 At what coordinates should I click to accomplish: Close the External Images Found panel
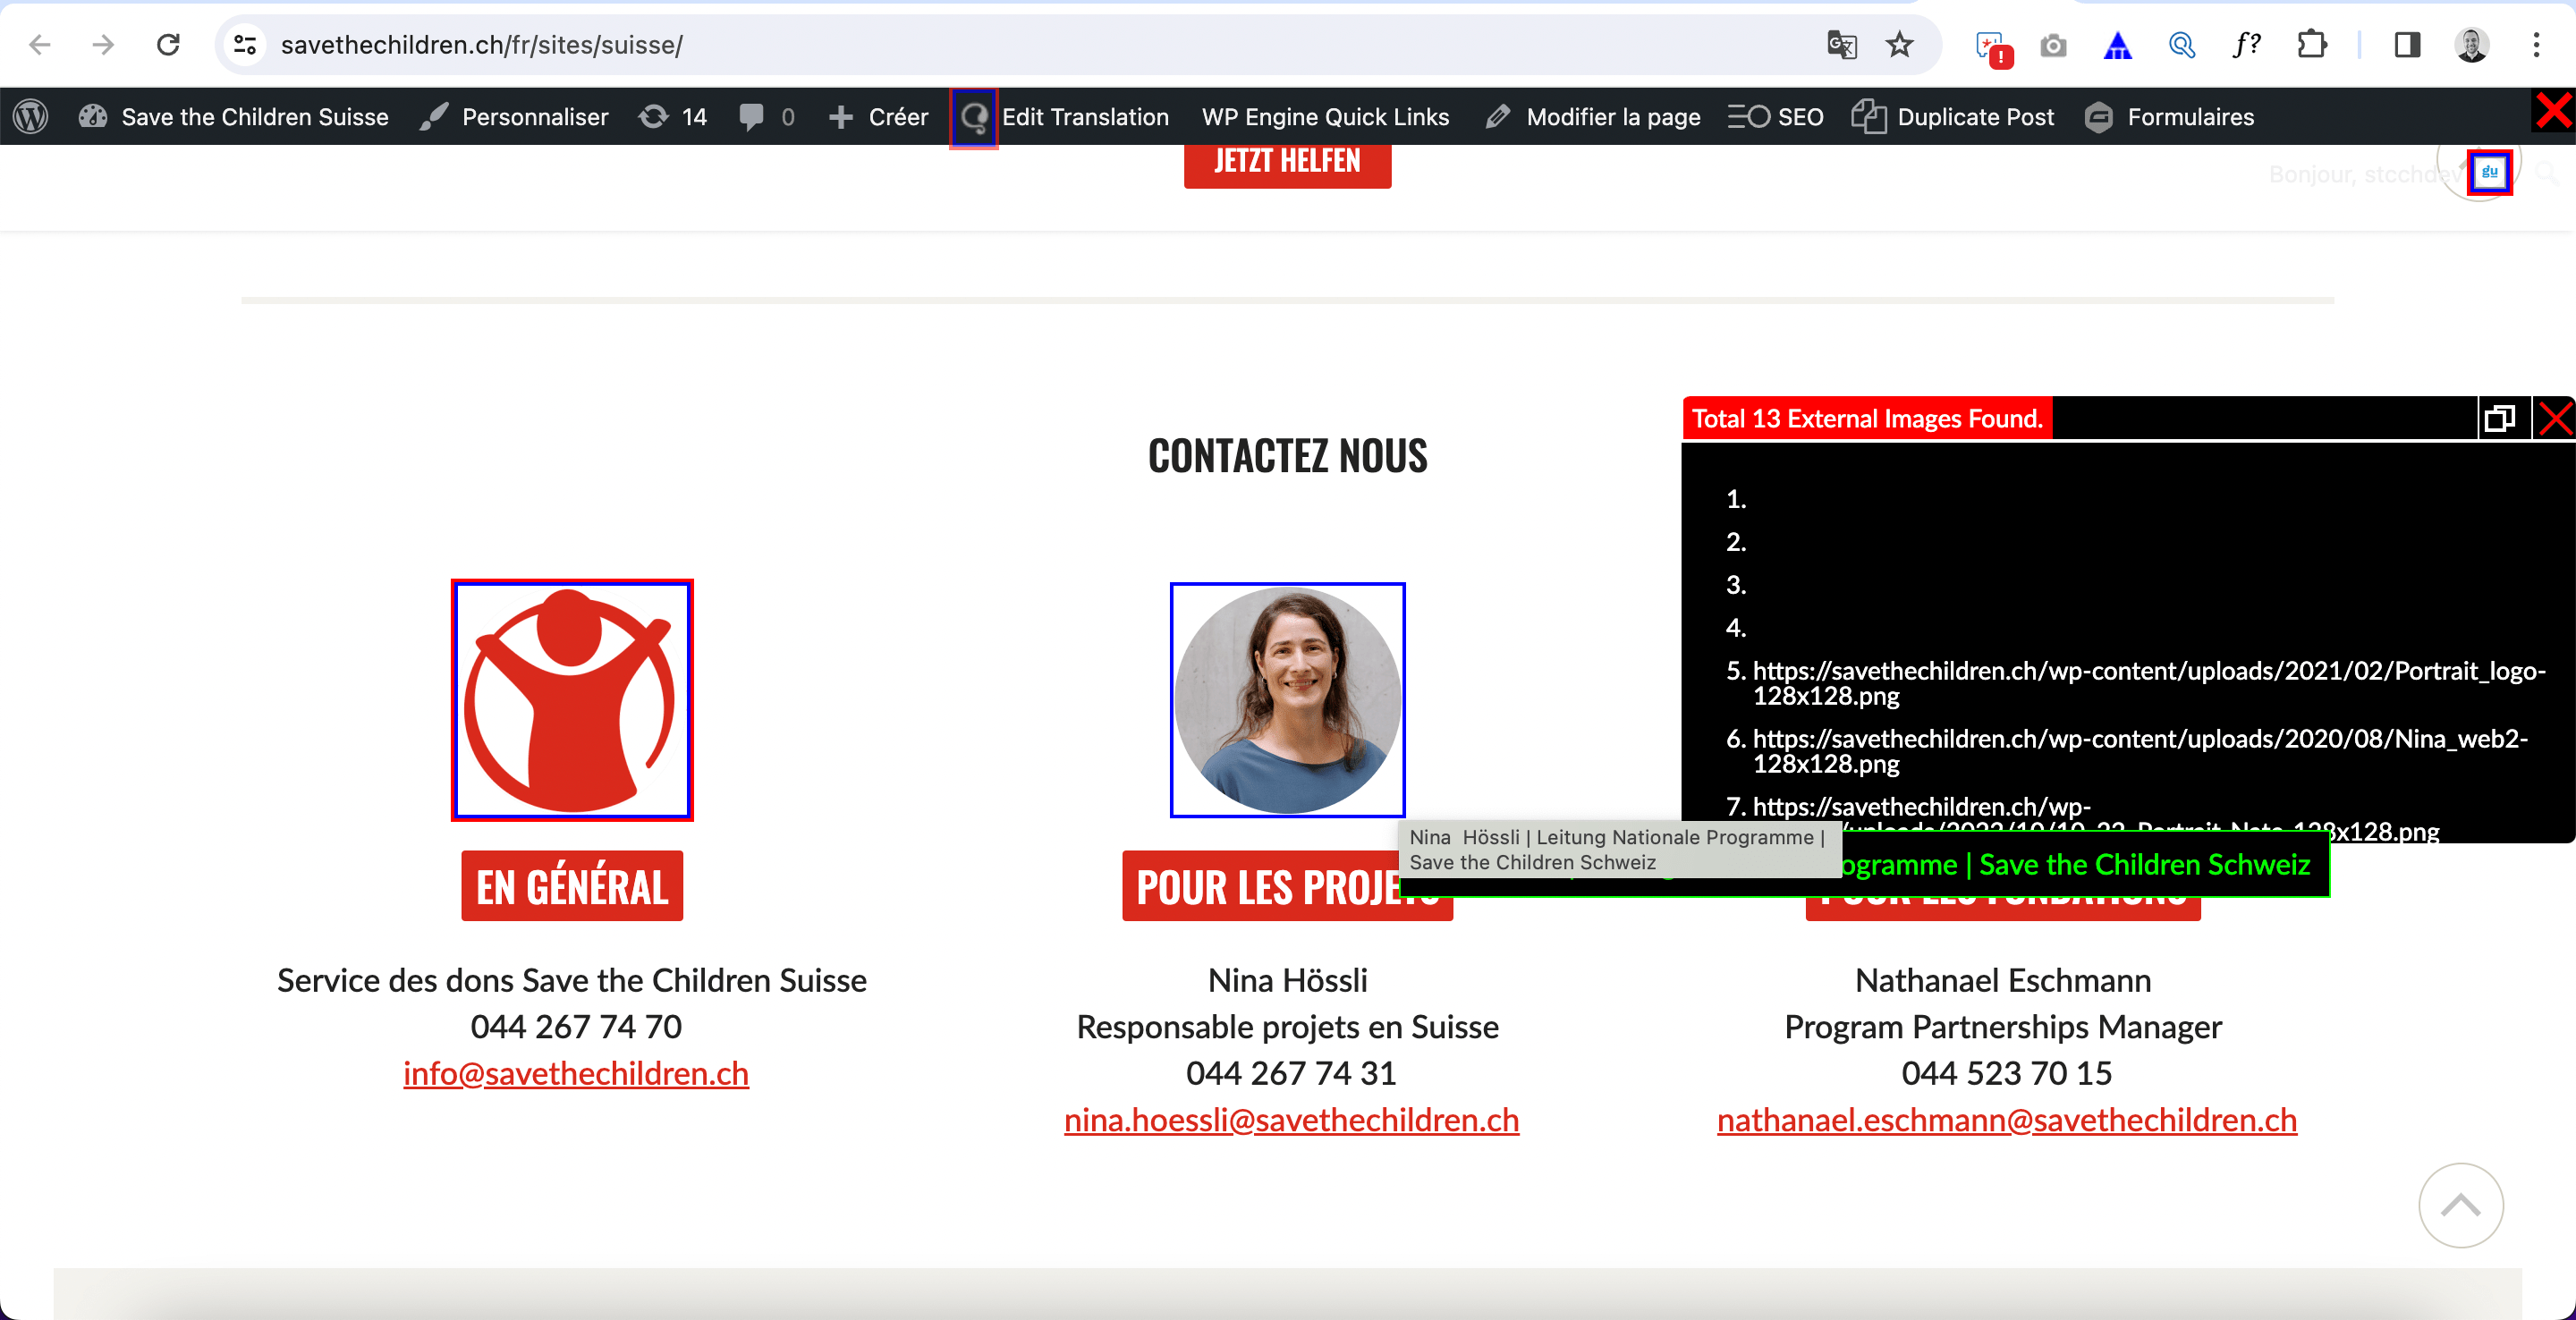2554,418
